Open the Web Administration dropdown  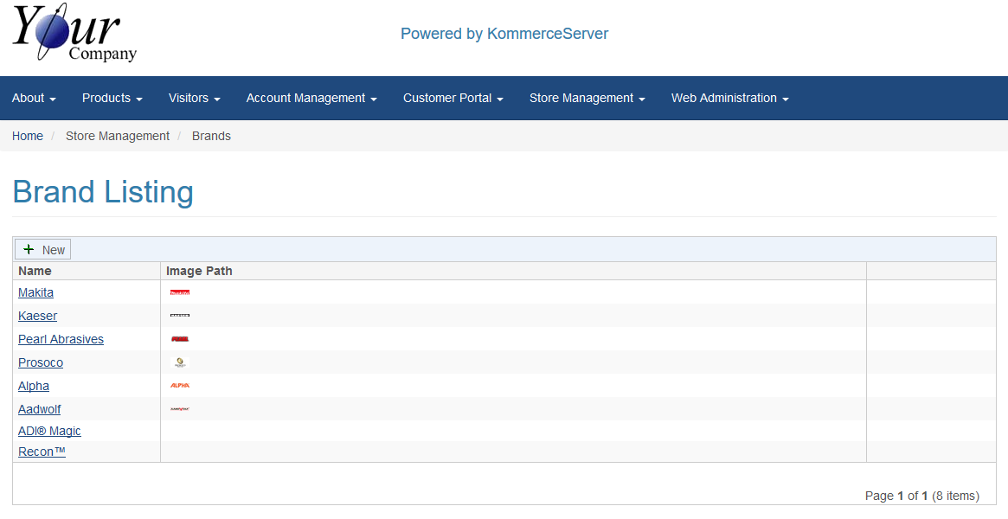(730, 98)
